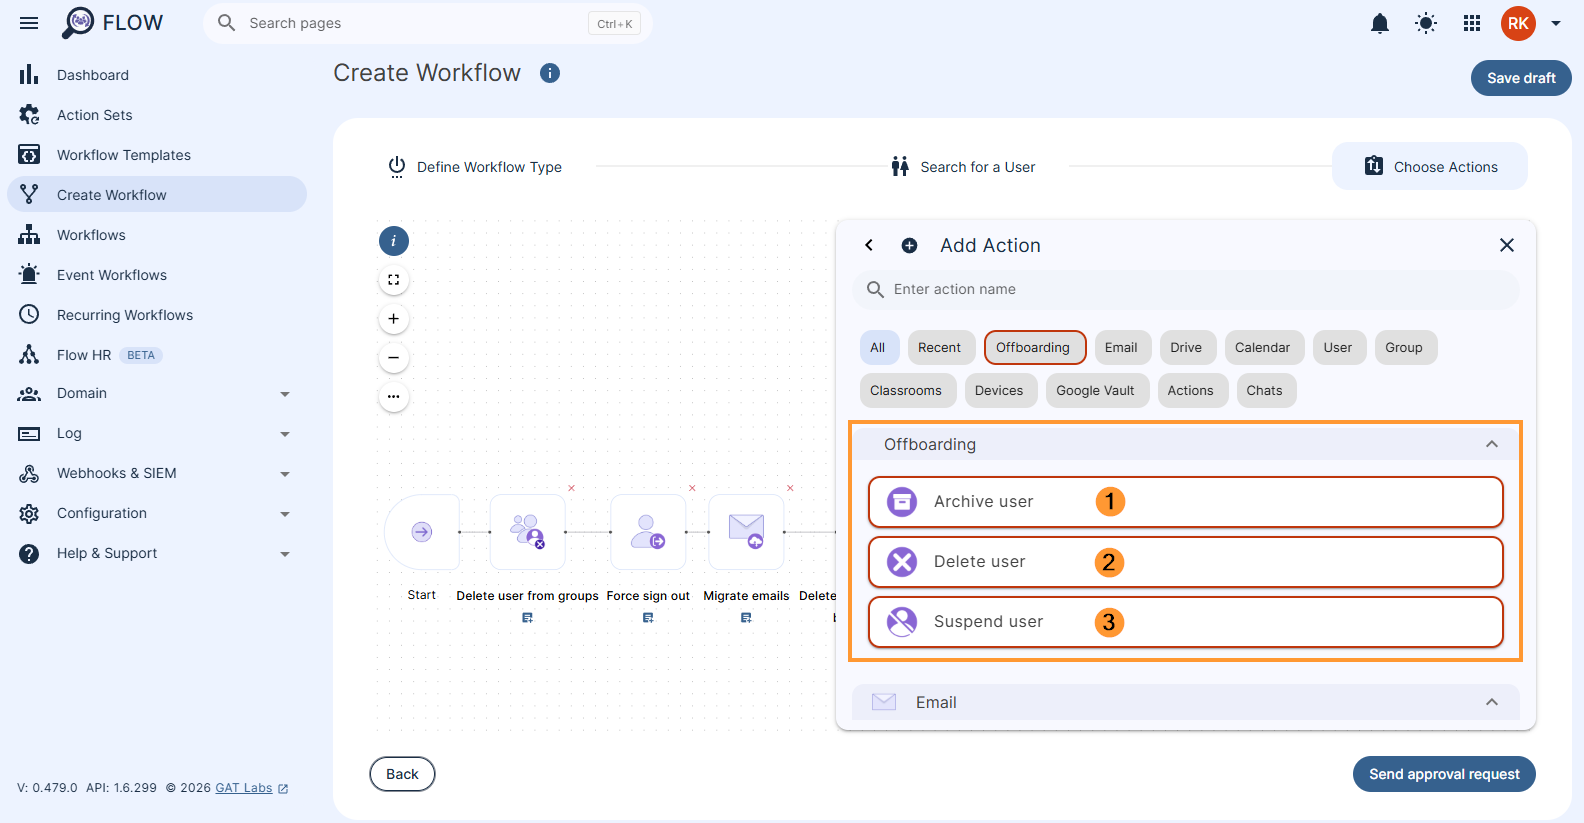Select the Delete user from groups node
Screen dimensions: 1584x823
[x=528, y=532]
